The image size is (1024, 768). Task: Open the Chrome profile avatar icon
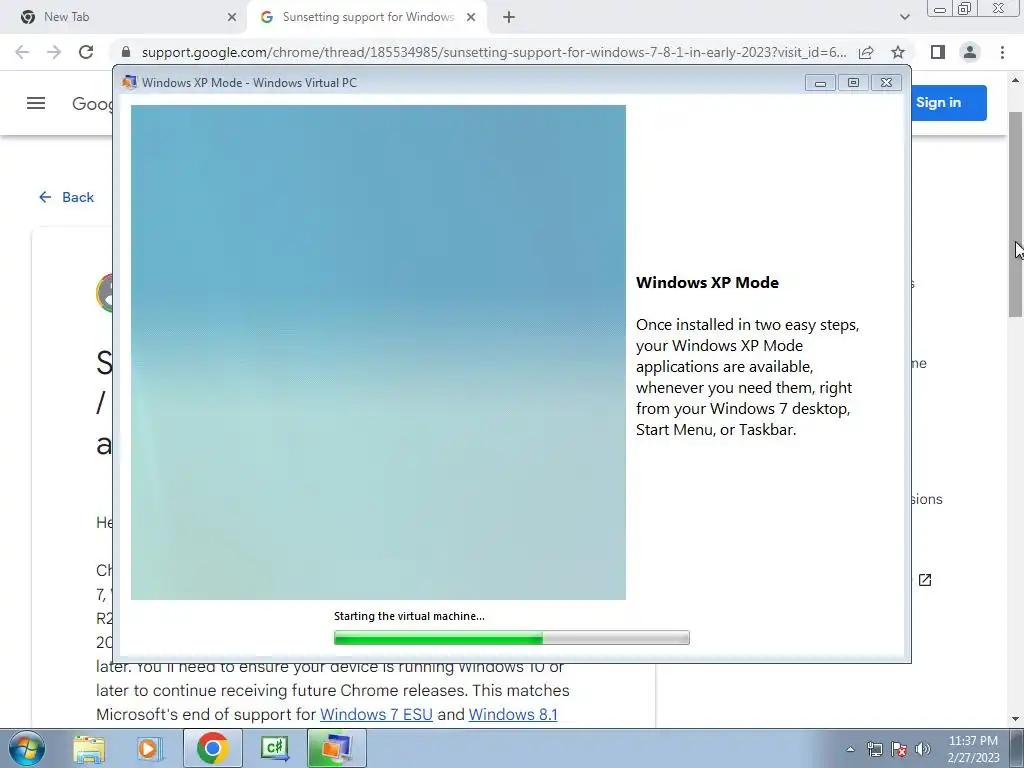(970, 52)
